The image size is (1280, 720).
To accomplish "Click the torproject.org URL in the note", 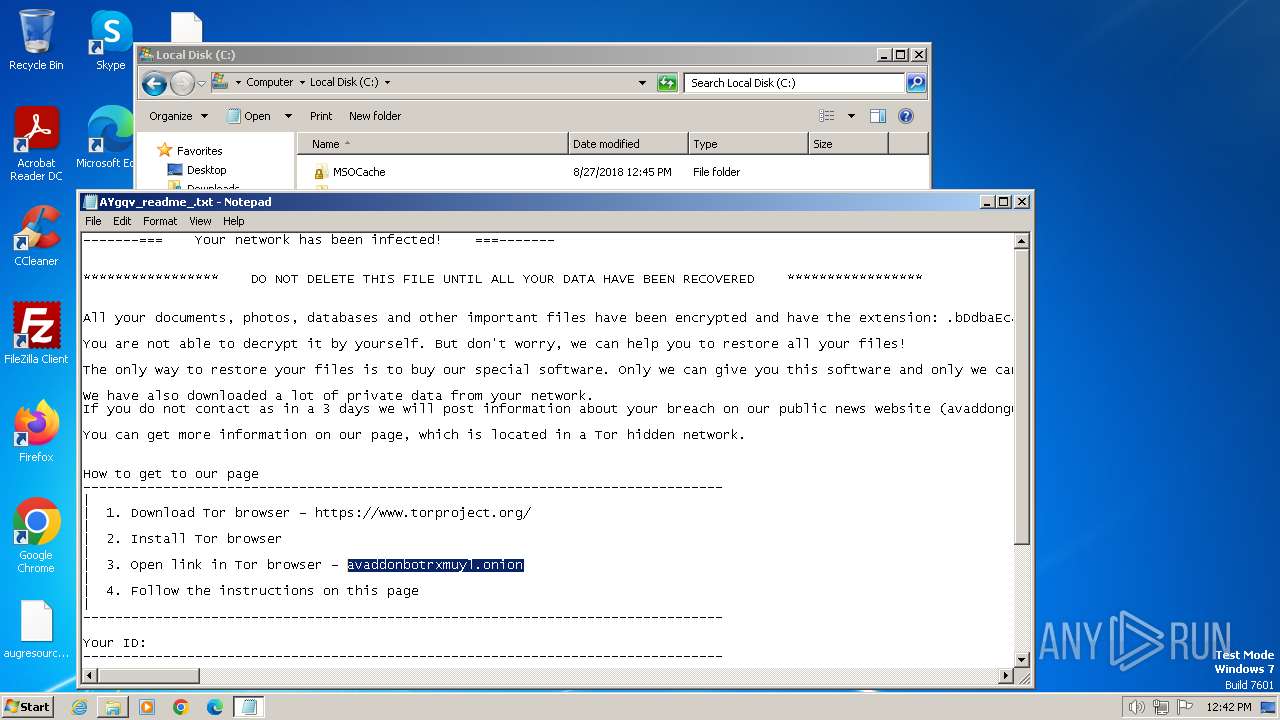I will coord(423,513).
